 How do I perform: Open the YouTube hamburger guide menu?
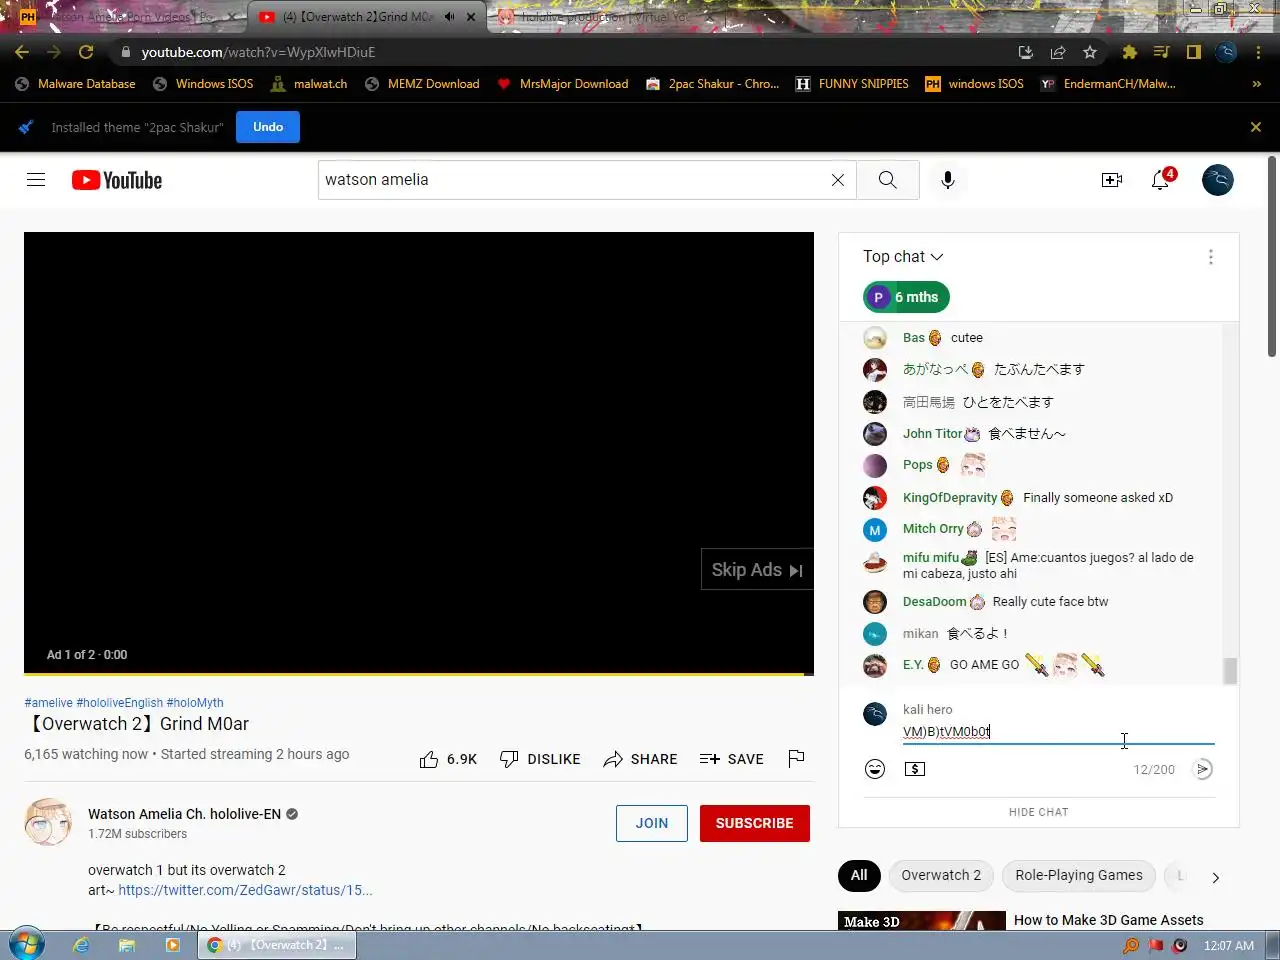36,180
